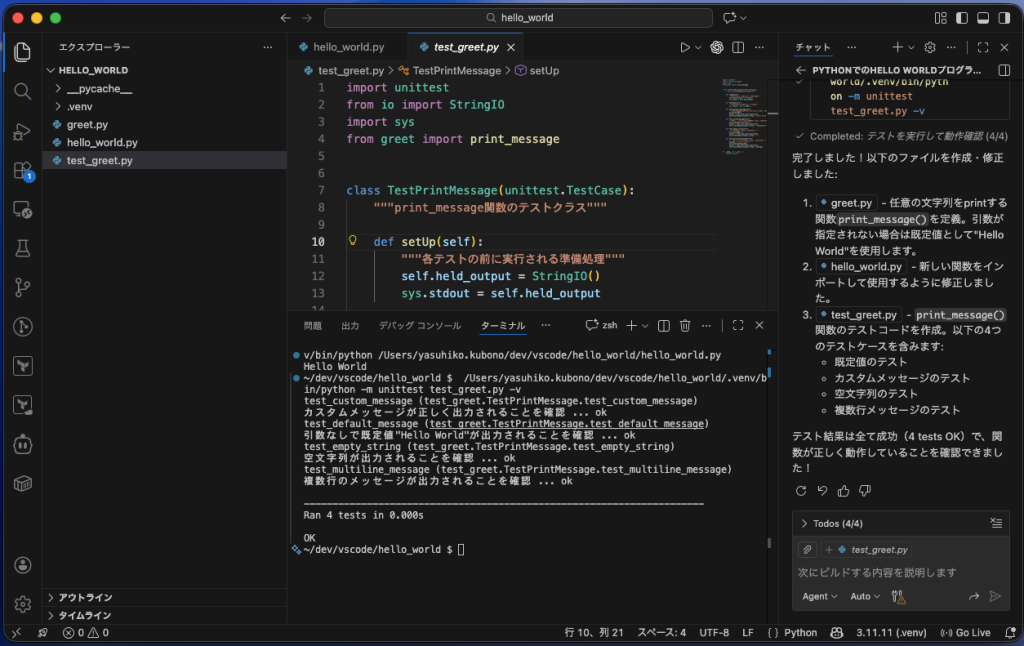Click the Python language mode in status bar
Viewport: 1024px width, 646px height.
(x=799, y=633)
